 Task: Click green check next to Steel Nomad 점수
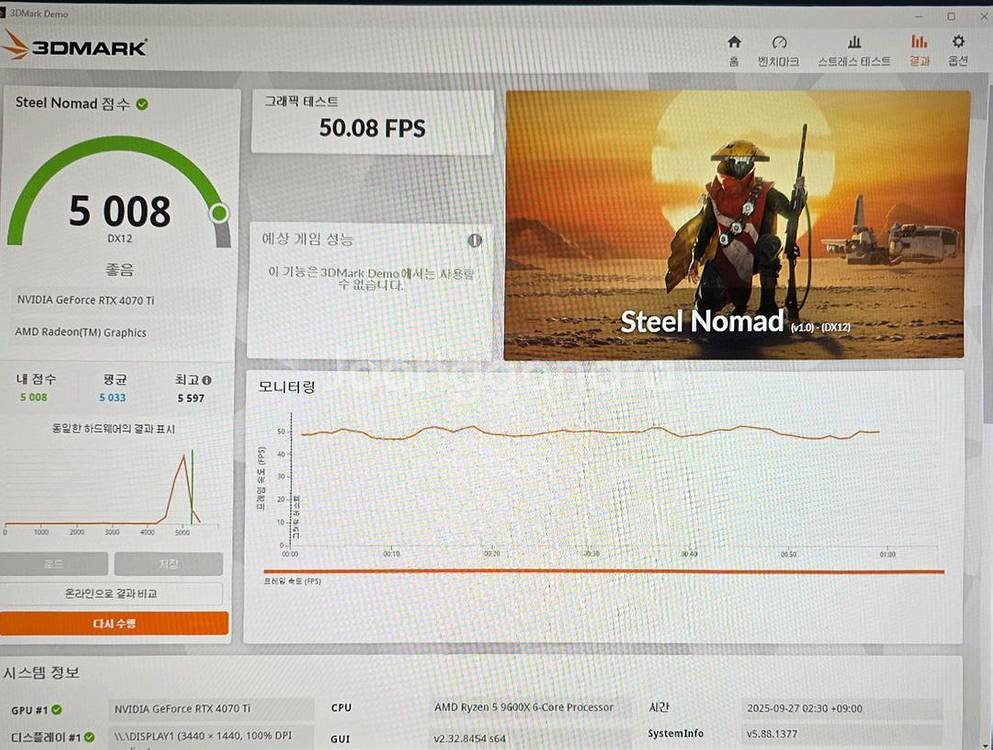[142, 103]
